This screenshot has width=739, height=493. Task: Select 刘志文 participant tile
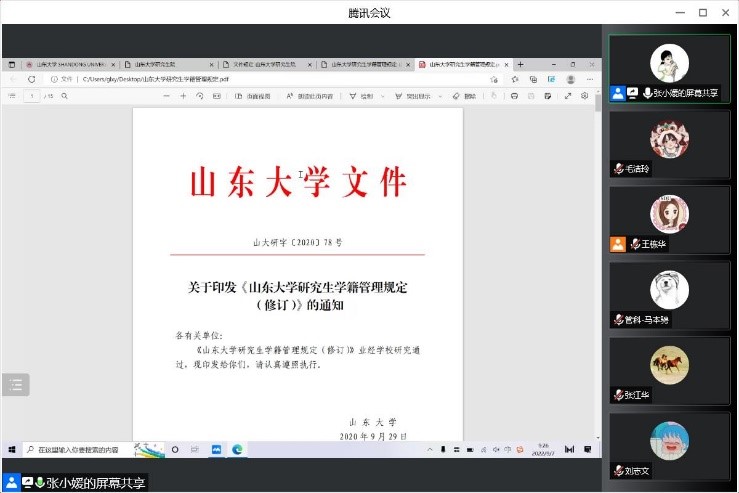(x=669, y=447)
